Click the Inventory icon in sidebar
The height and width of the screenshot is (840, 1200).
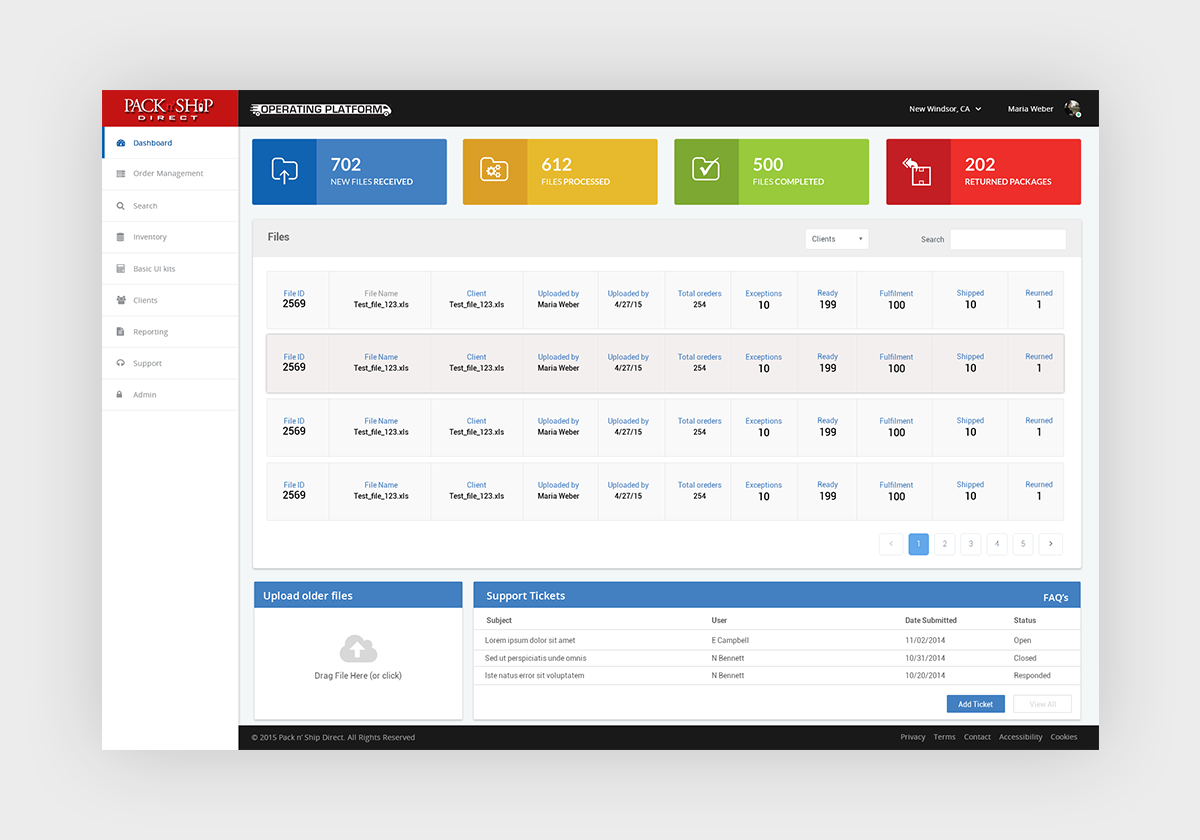click(x=121, y=237)
